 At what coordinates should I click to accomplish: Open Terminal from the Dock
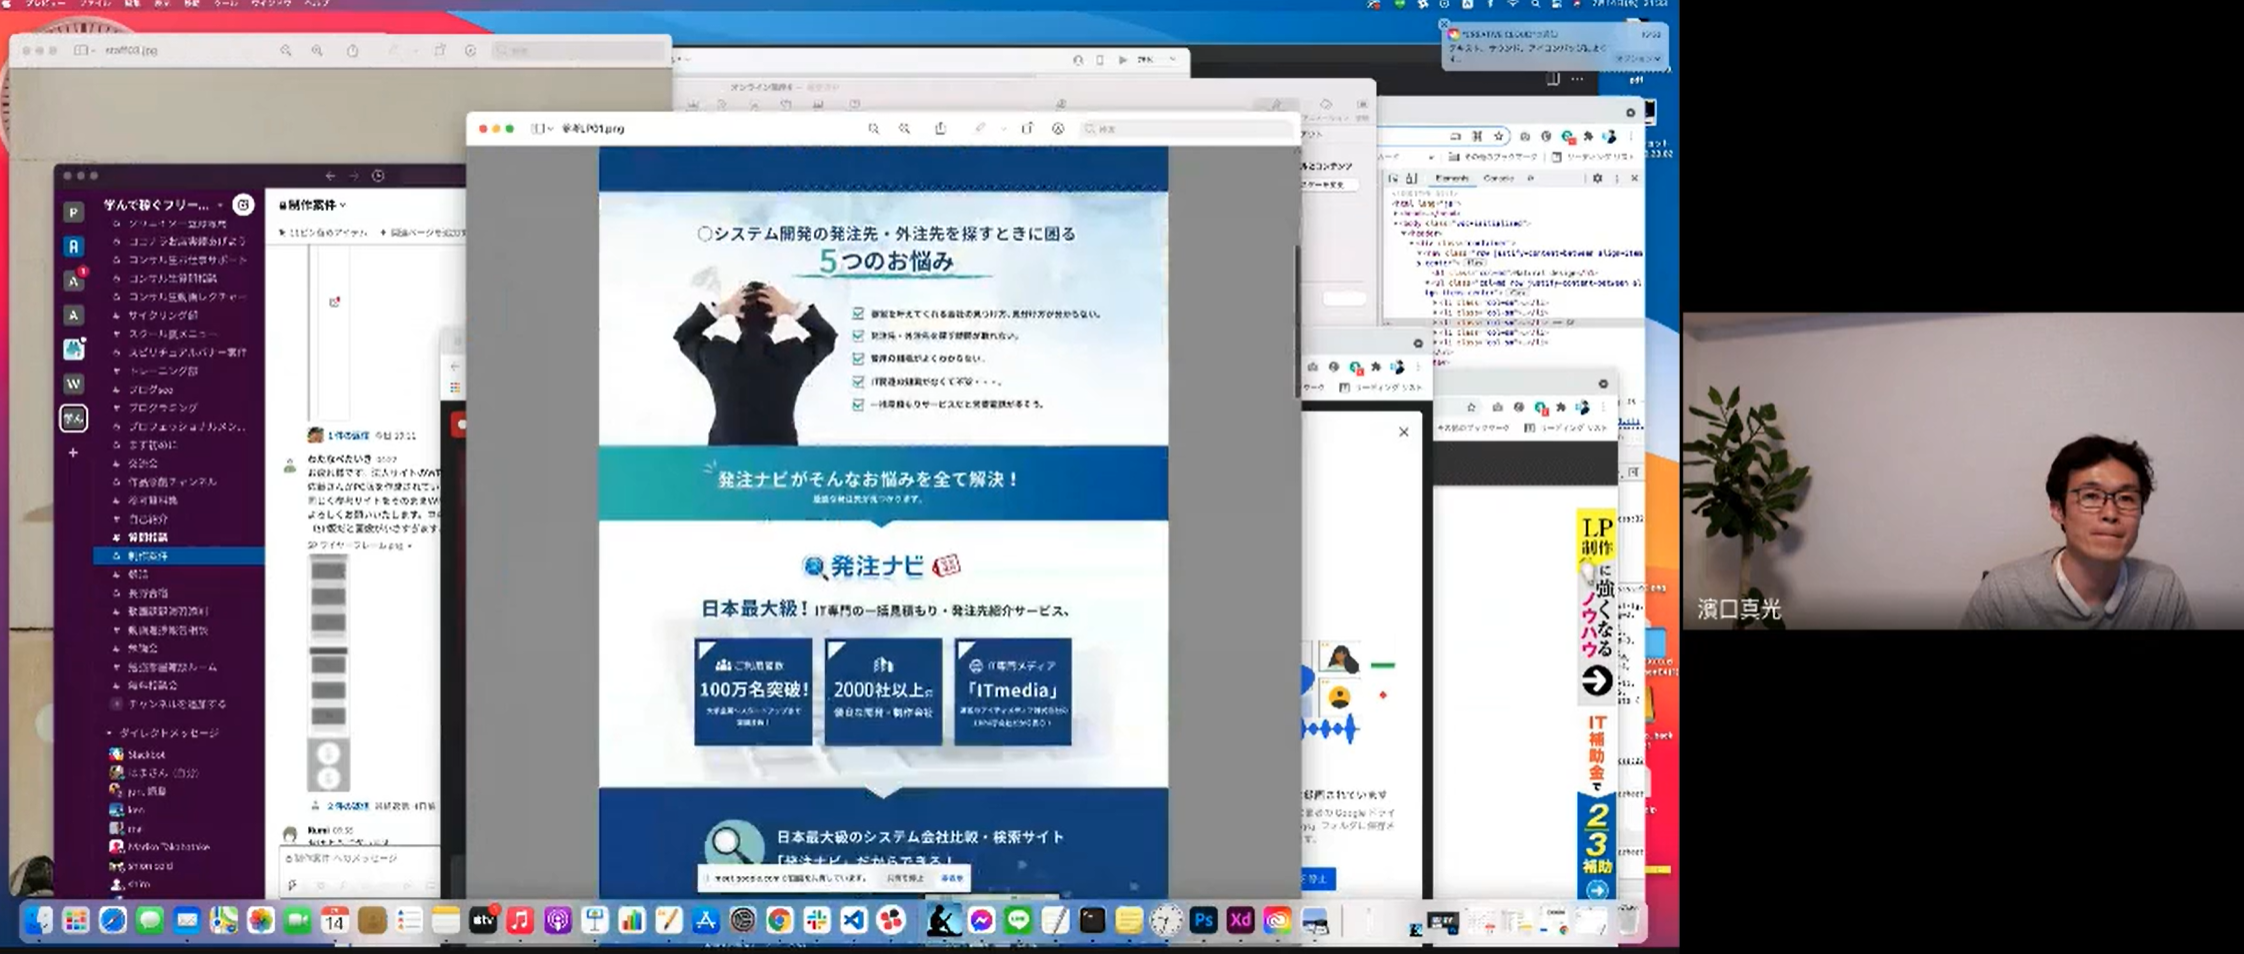point(1092,920)
